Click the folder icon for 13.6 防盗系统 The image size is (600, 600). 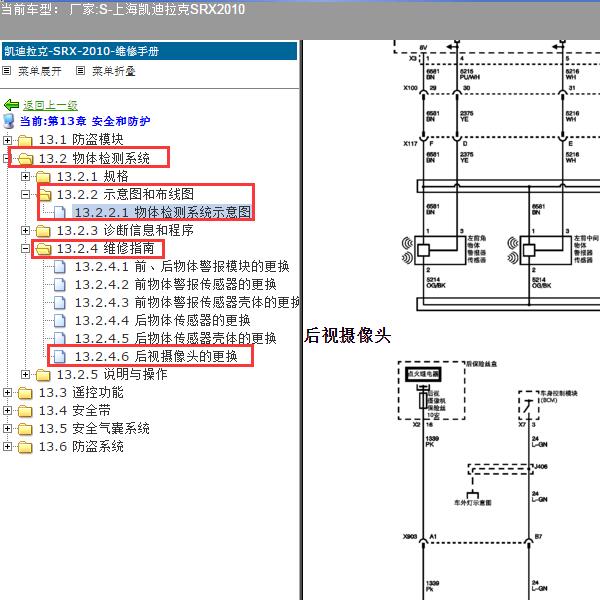pos(25,447)
